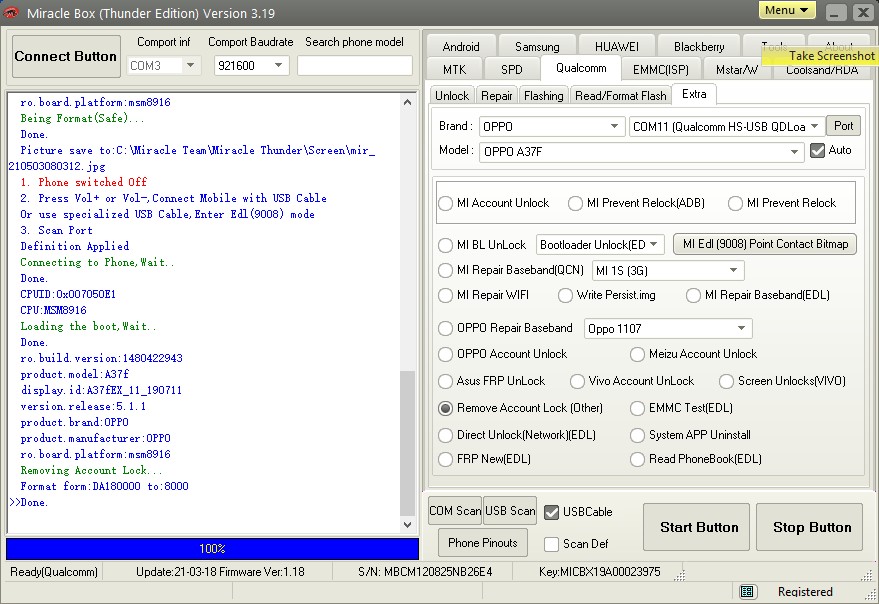Viewport: 879px width, 604px height.
Task: Select the Extra sub-tab
Action: tap(694, 94)
